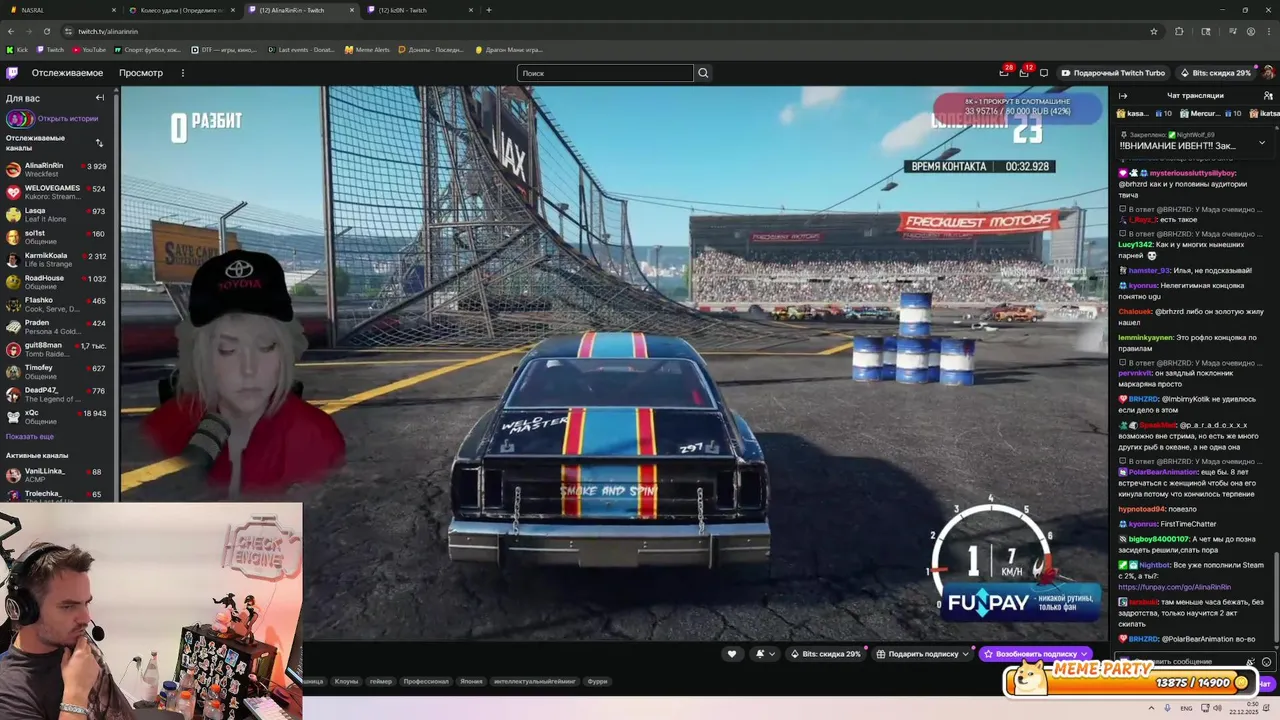
Task: Open Открыть истории link in sidebar
Action: click(68, 118)
